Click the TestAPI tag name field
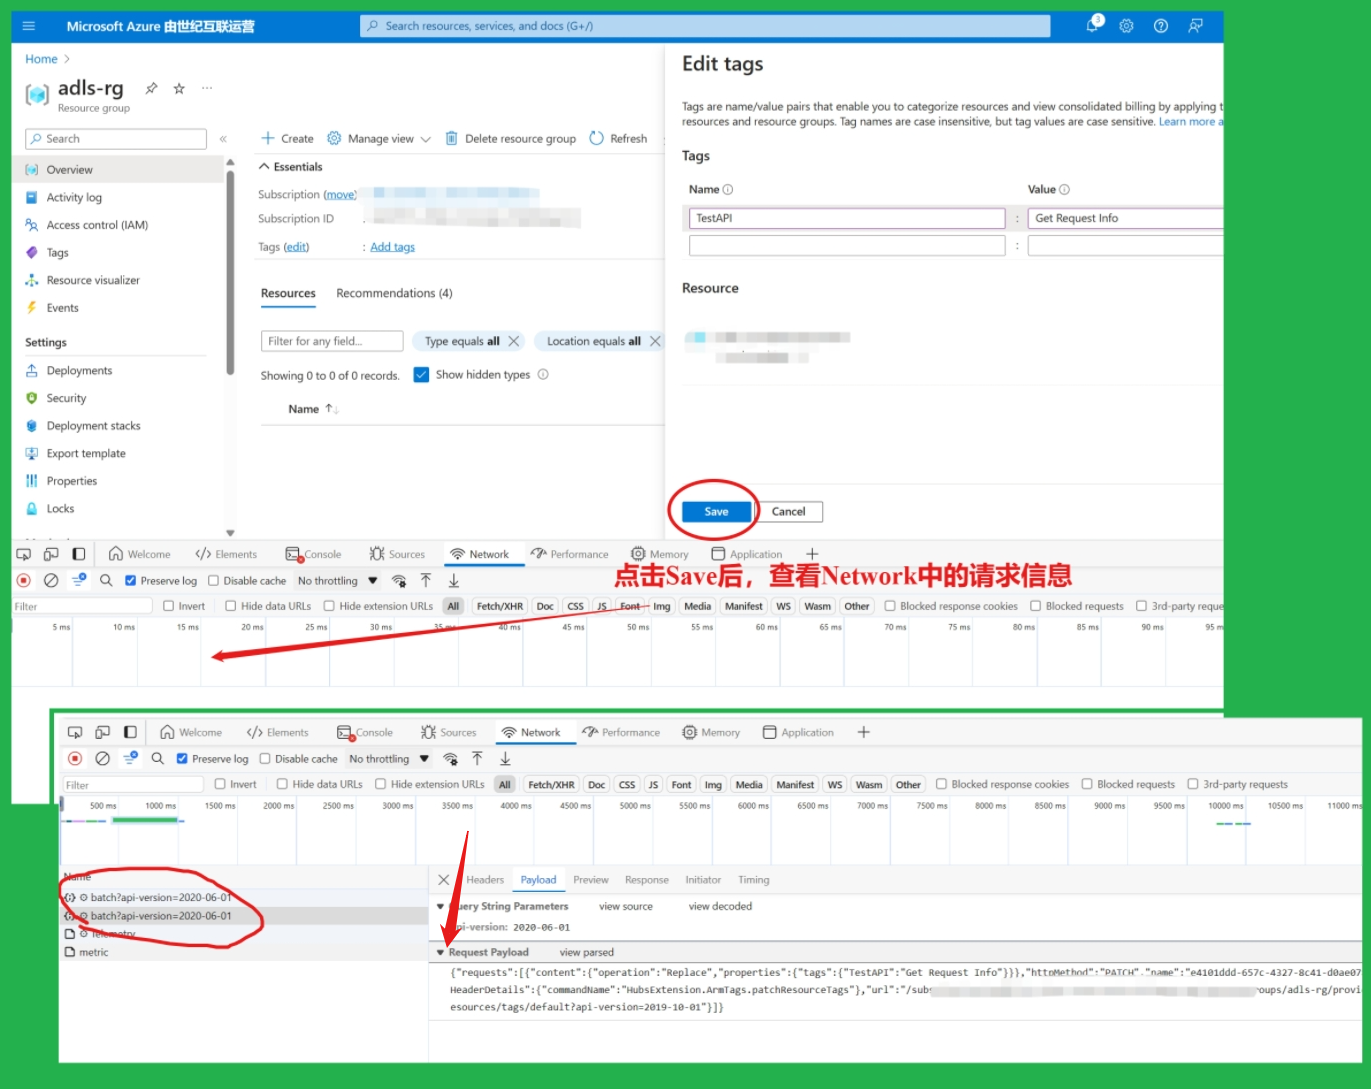This screenshot has width=1371, height=1089. click(847, 218)
